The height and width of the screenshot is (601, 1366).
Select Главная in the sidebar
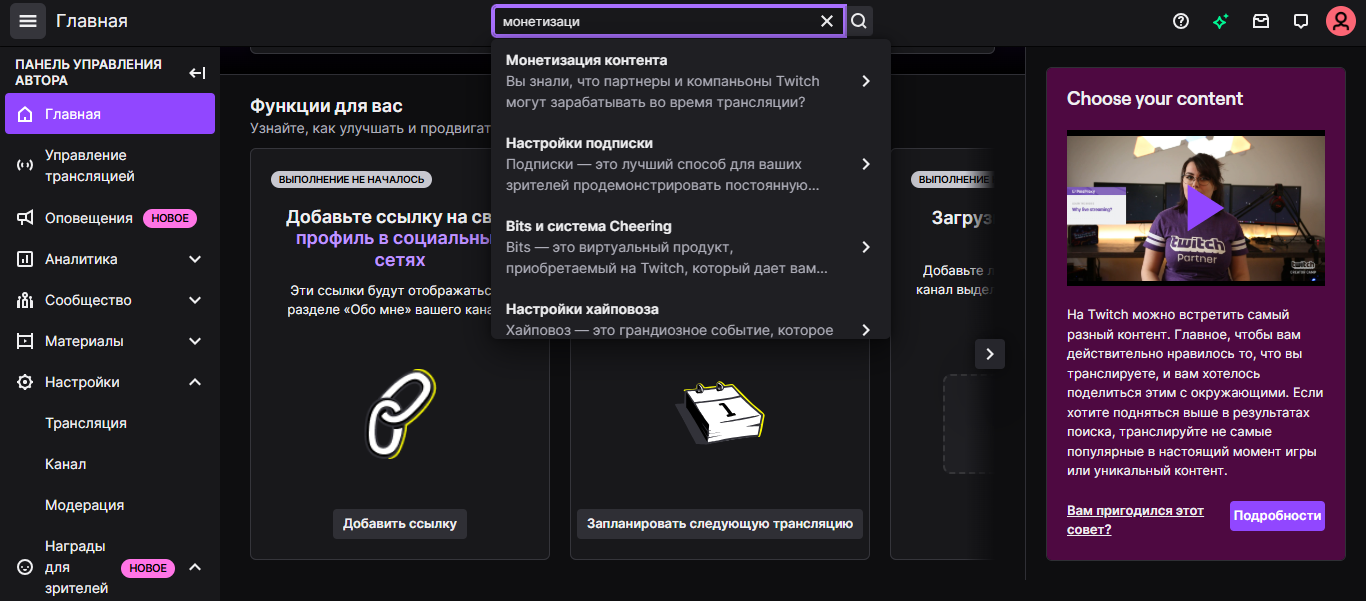(110, 114)
